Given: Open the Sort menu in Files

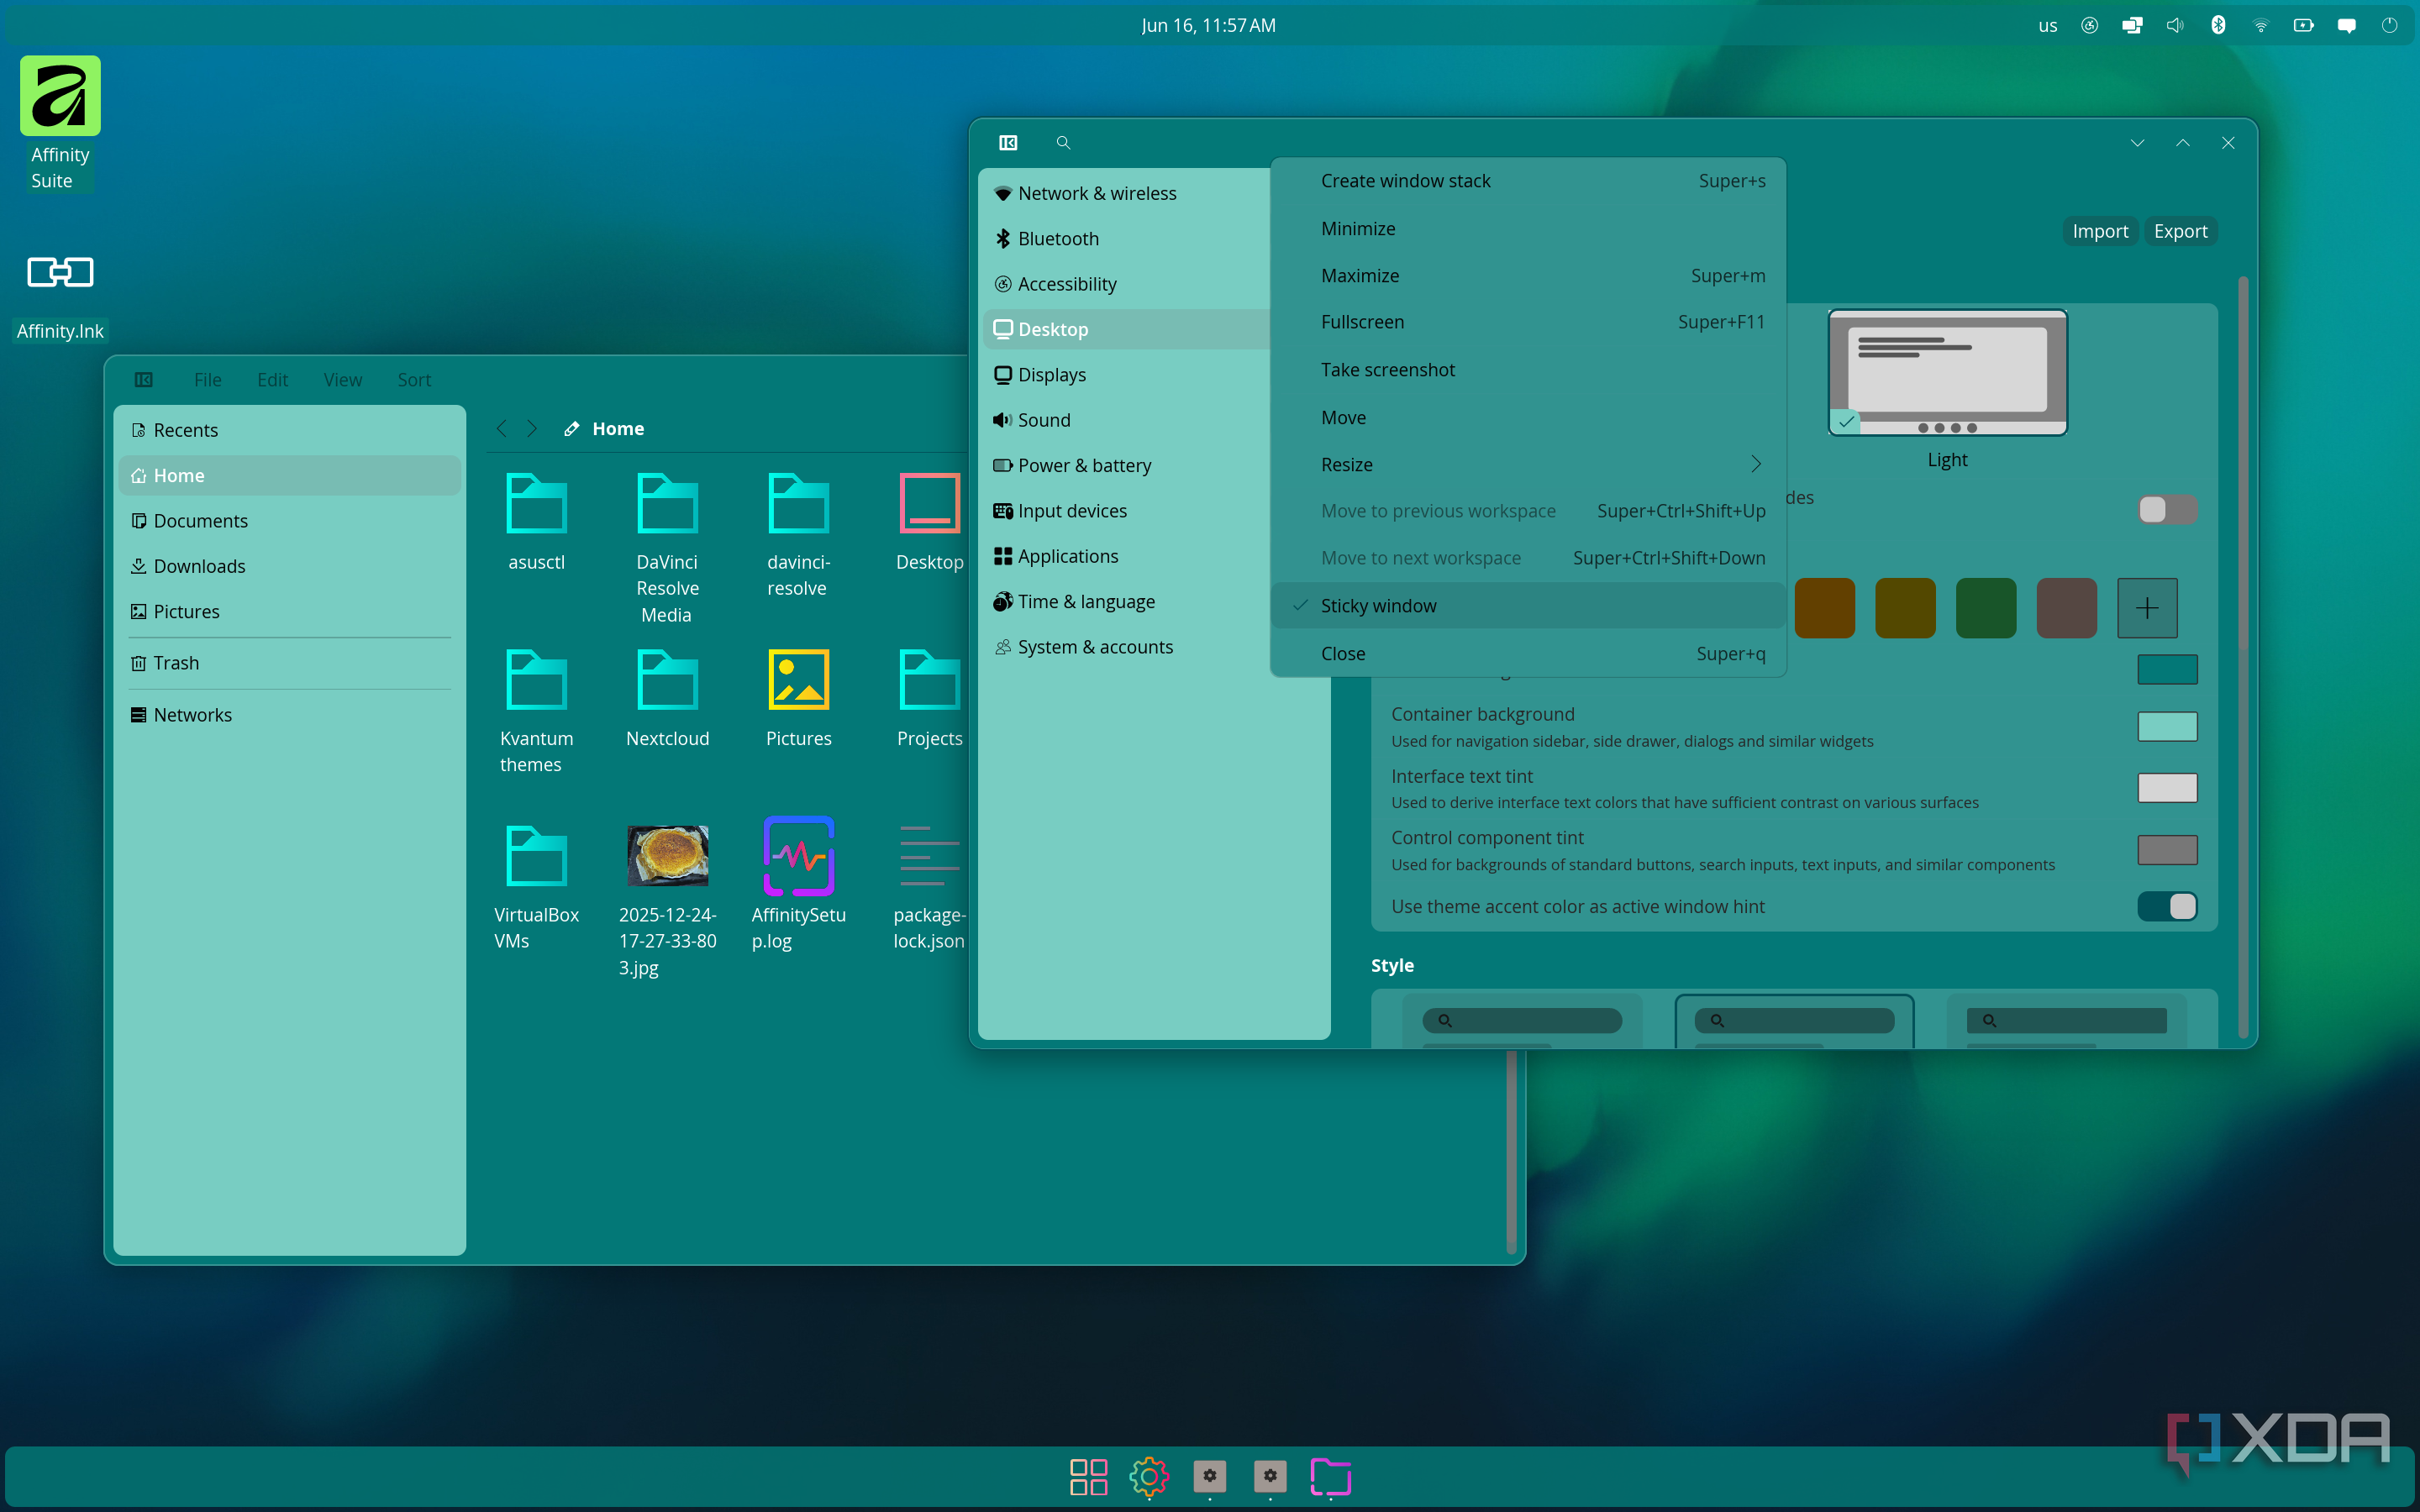Looking at the screenshot, I should (x=414, y=380).
